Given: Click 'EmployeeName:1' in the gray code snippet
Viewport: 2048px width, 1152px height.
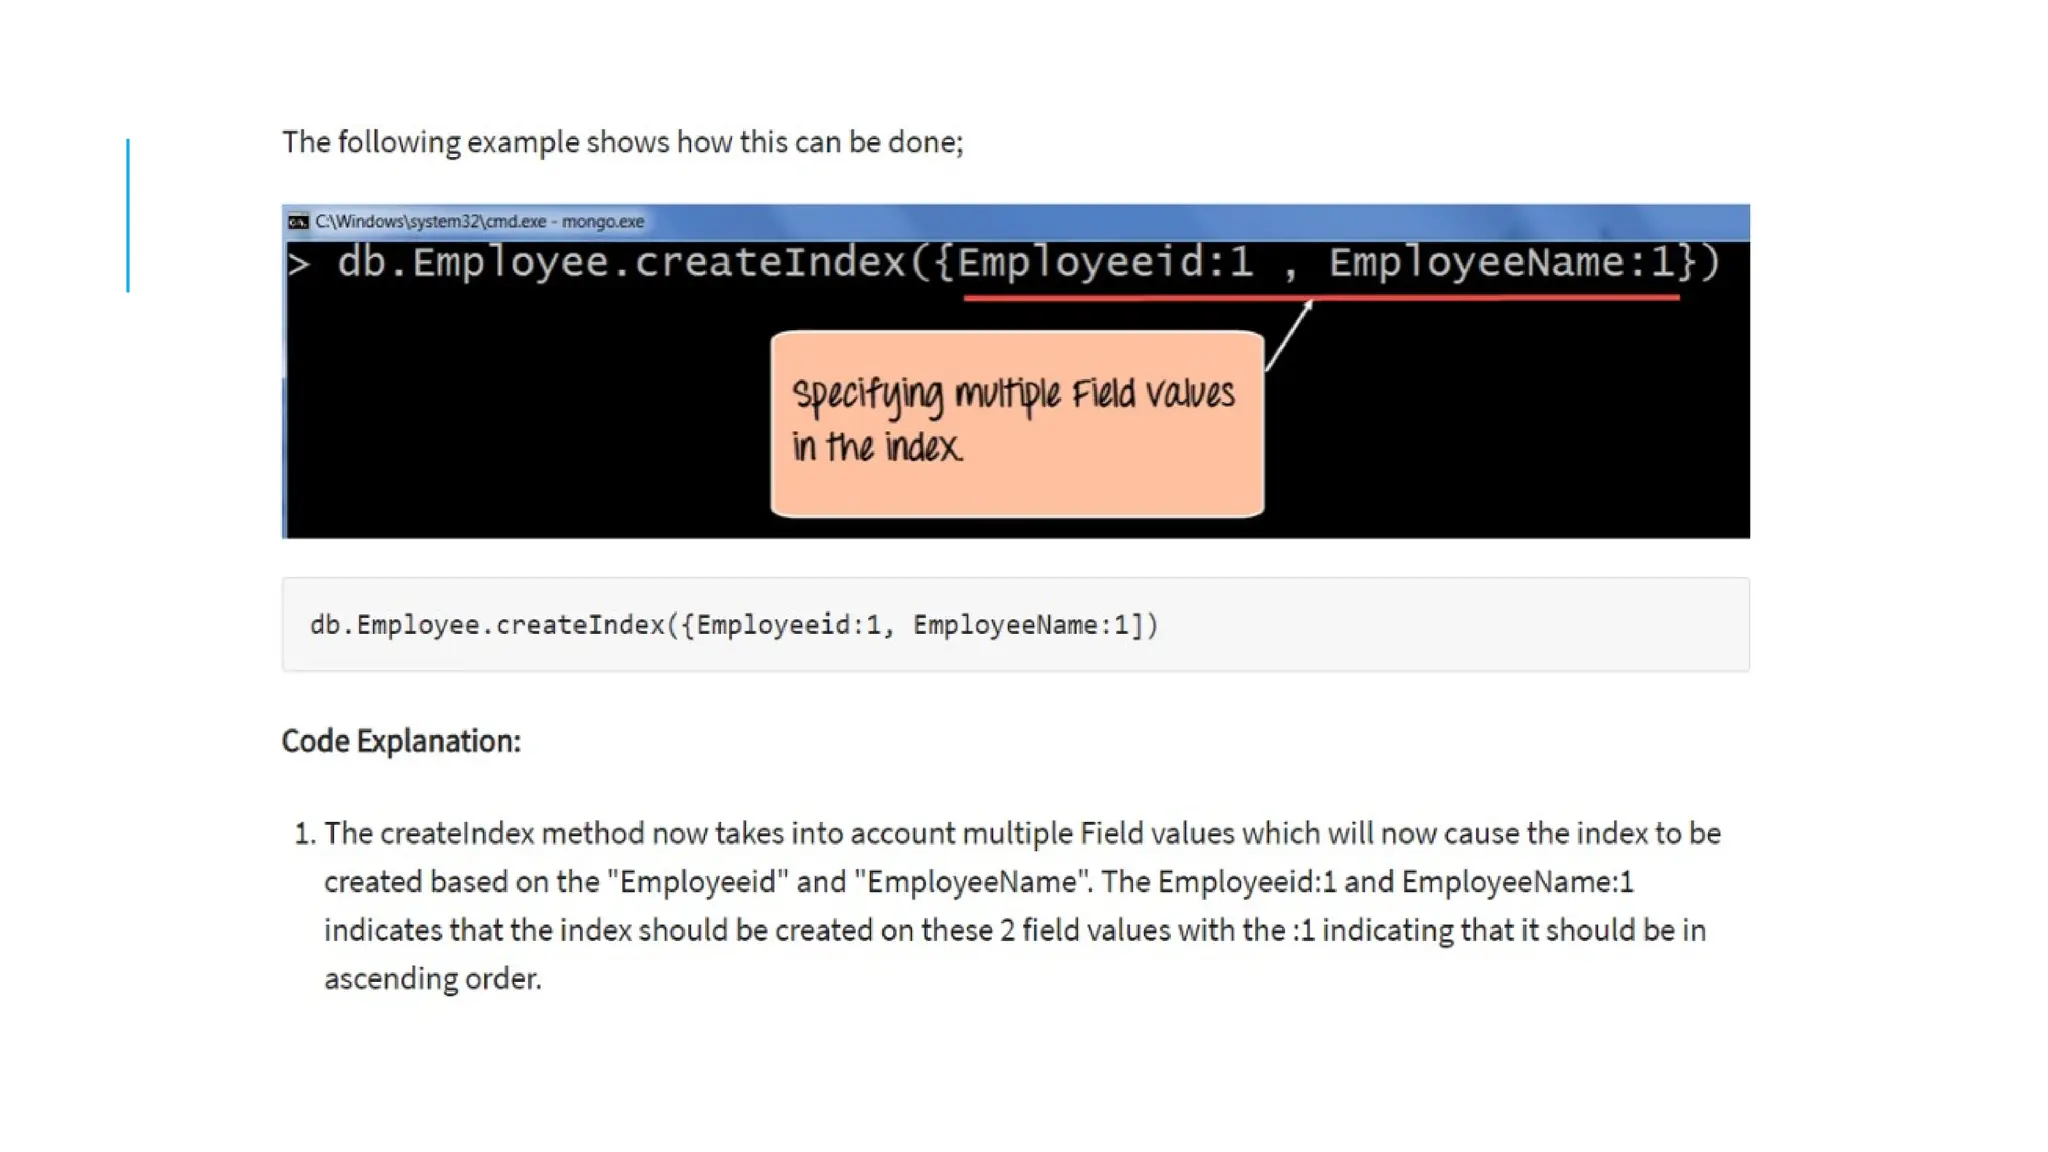Looking at the screenshot, I should (1020, 625).
